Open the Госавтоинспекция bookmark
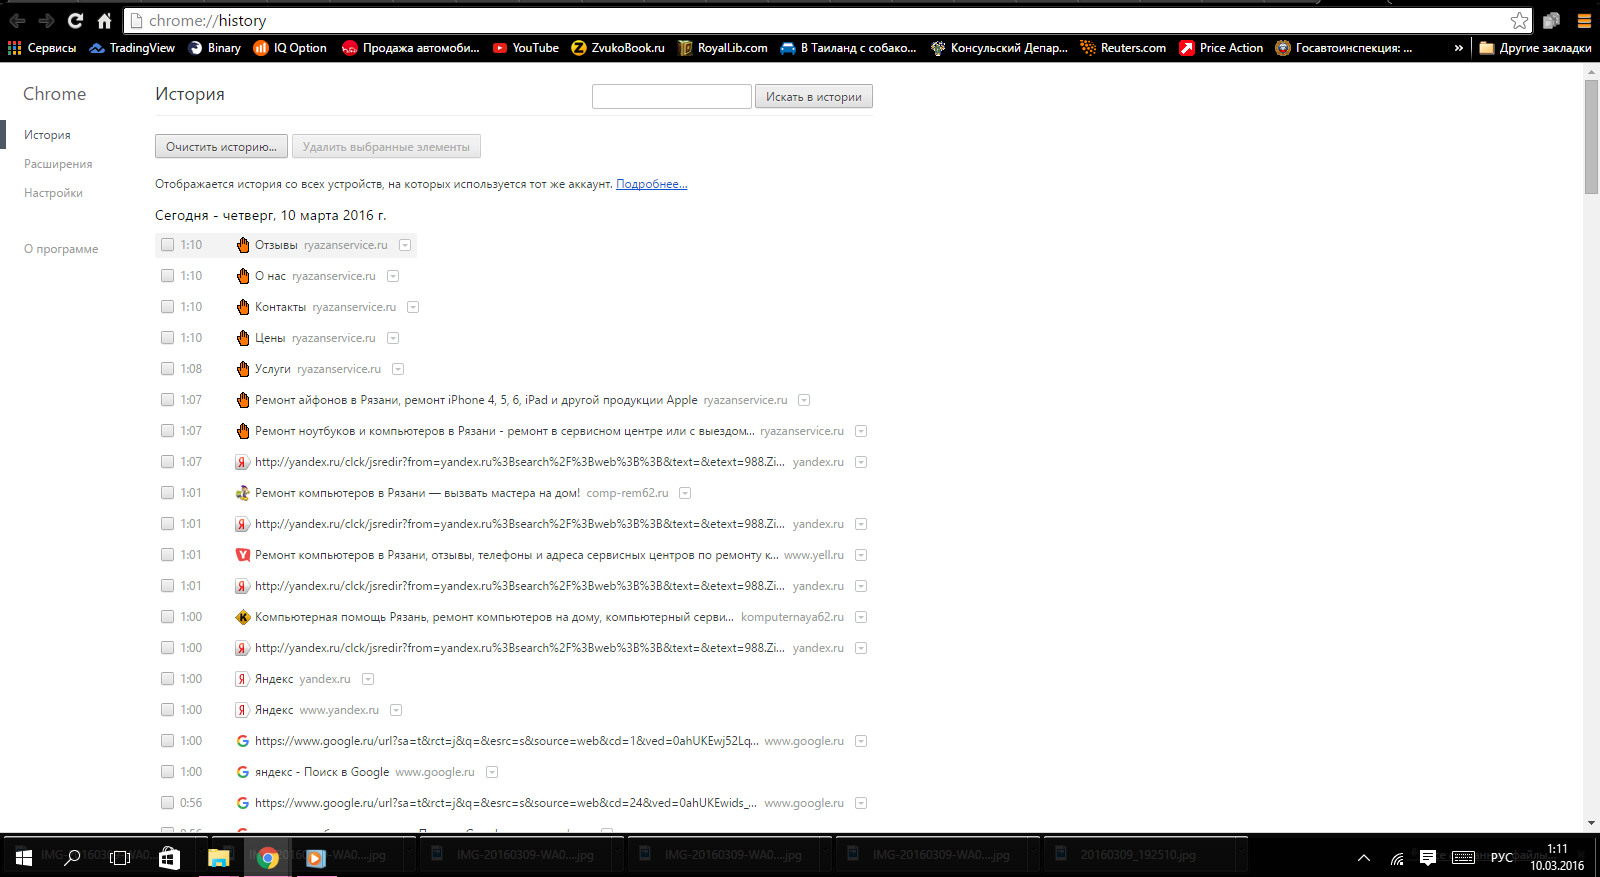Screen dimensions: 1600x877 pyautogui.click(x=1344, y=48)
